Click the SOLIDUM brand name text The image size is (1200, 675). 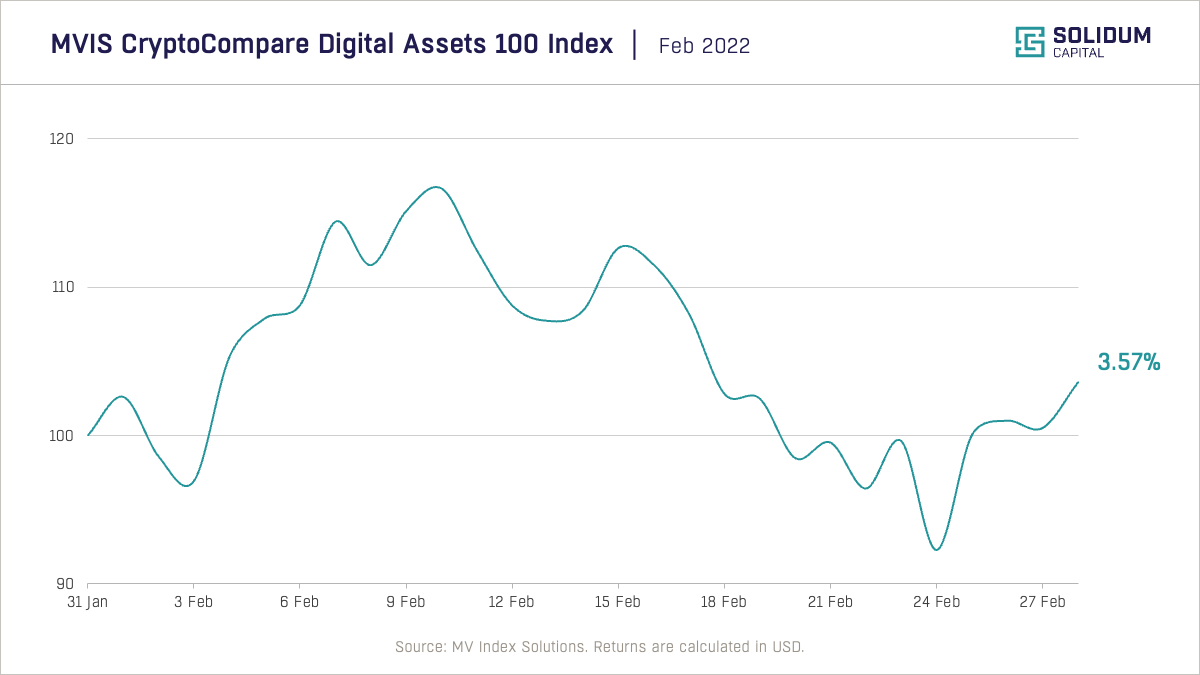click(x=1101, y=36)
